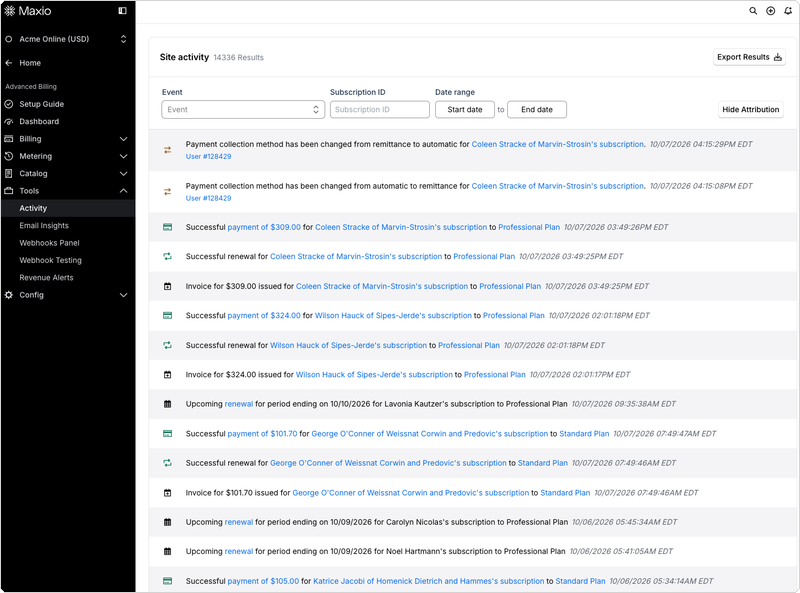The width and height of the screenshot is (800, 593).
Task: Open the search magnifier icon
Action: pos(753,11)
